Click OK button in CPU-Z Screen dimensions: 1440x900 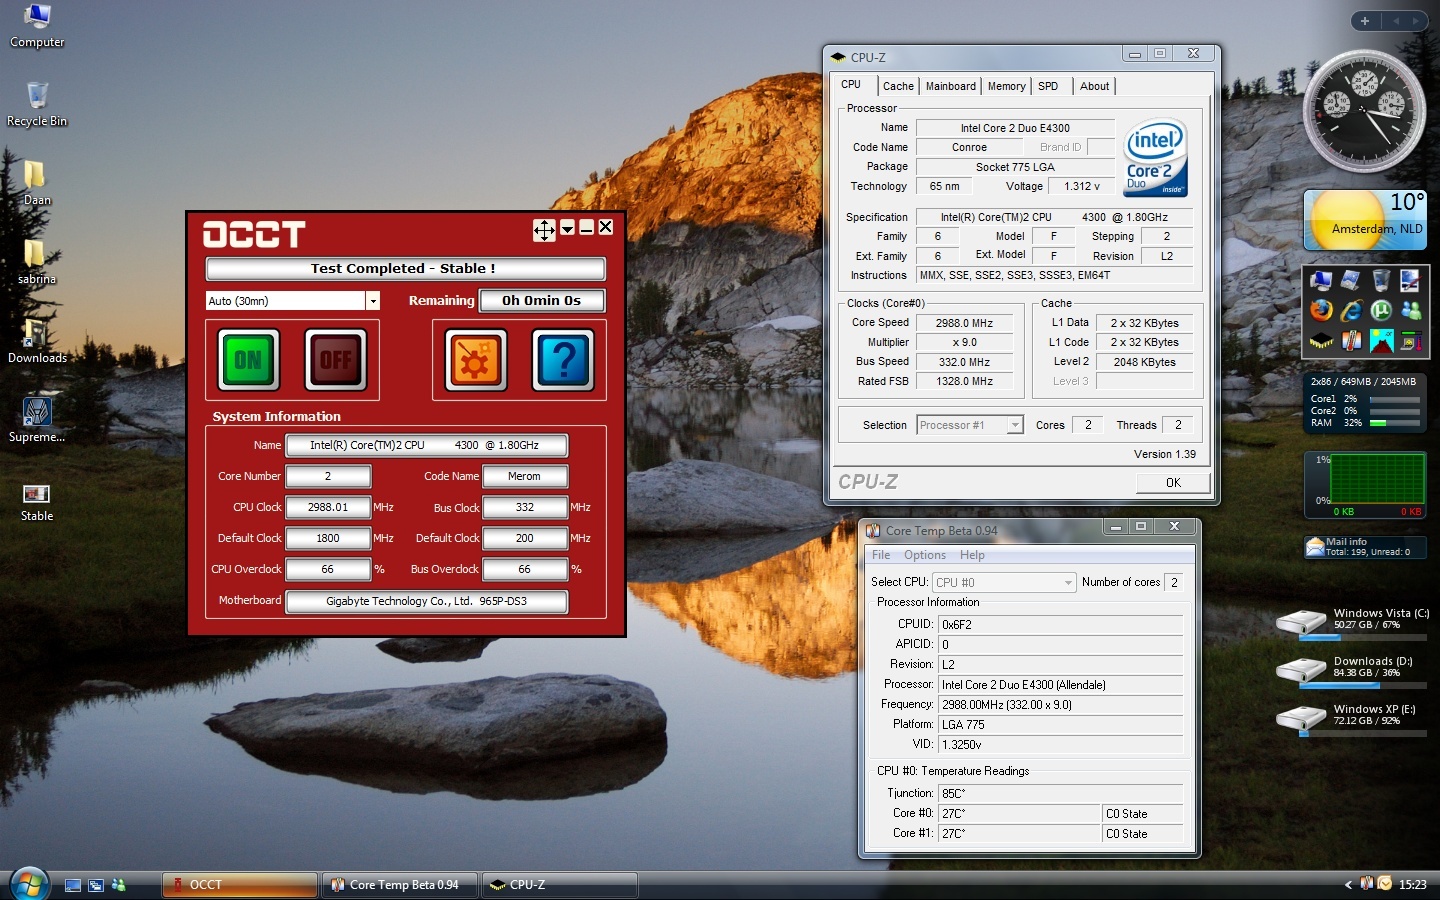pos(1173,483)
